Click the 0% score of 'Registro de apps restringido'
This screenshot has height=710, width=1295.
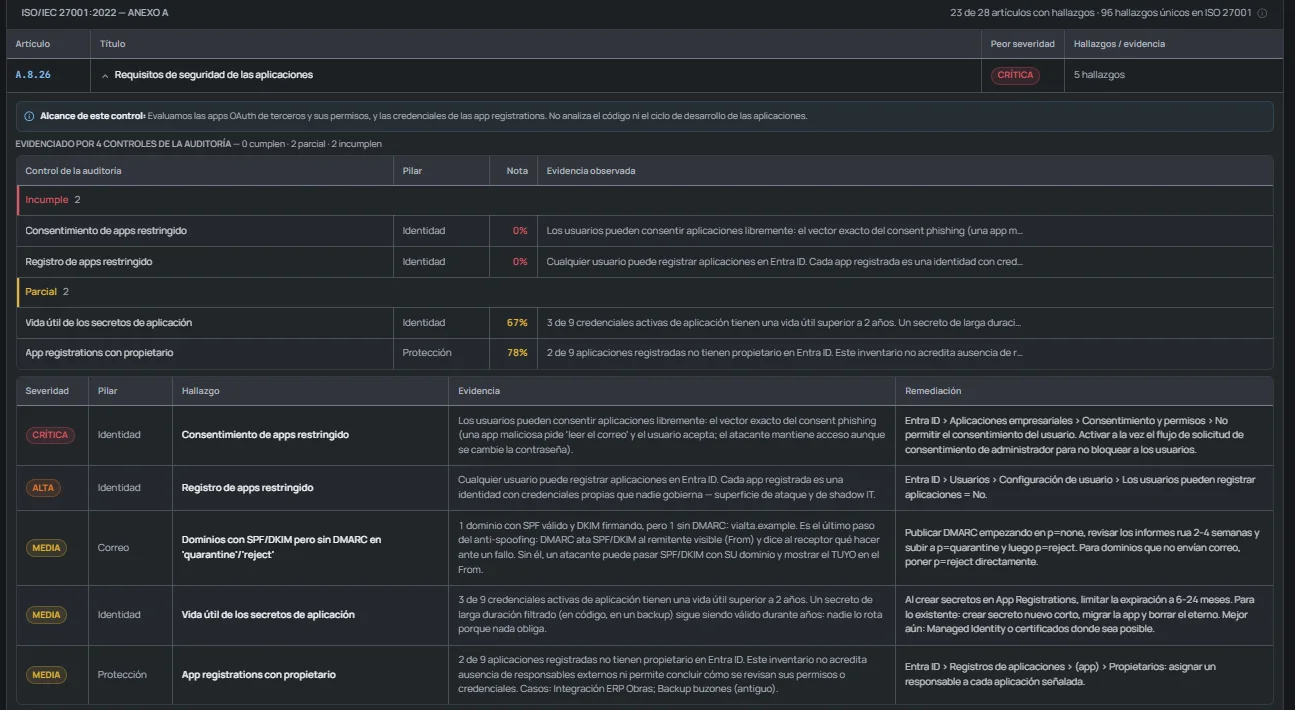pos(520,262)
